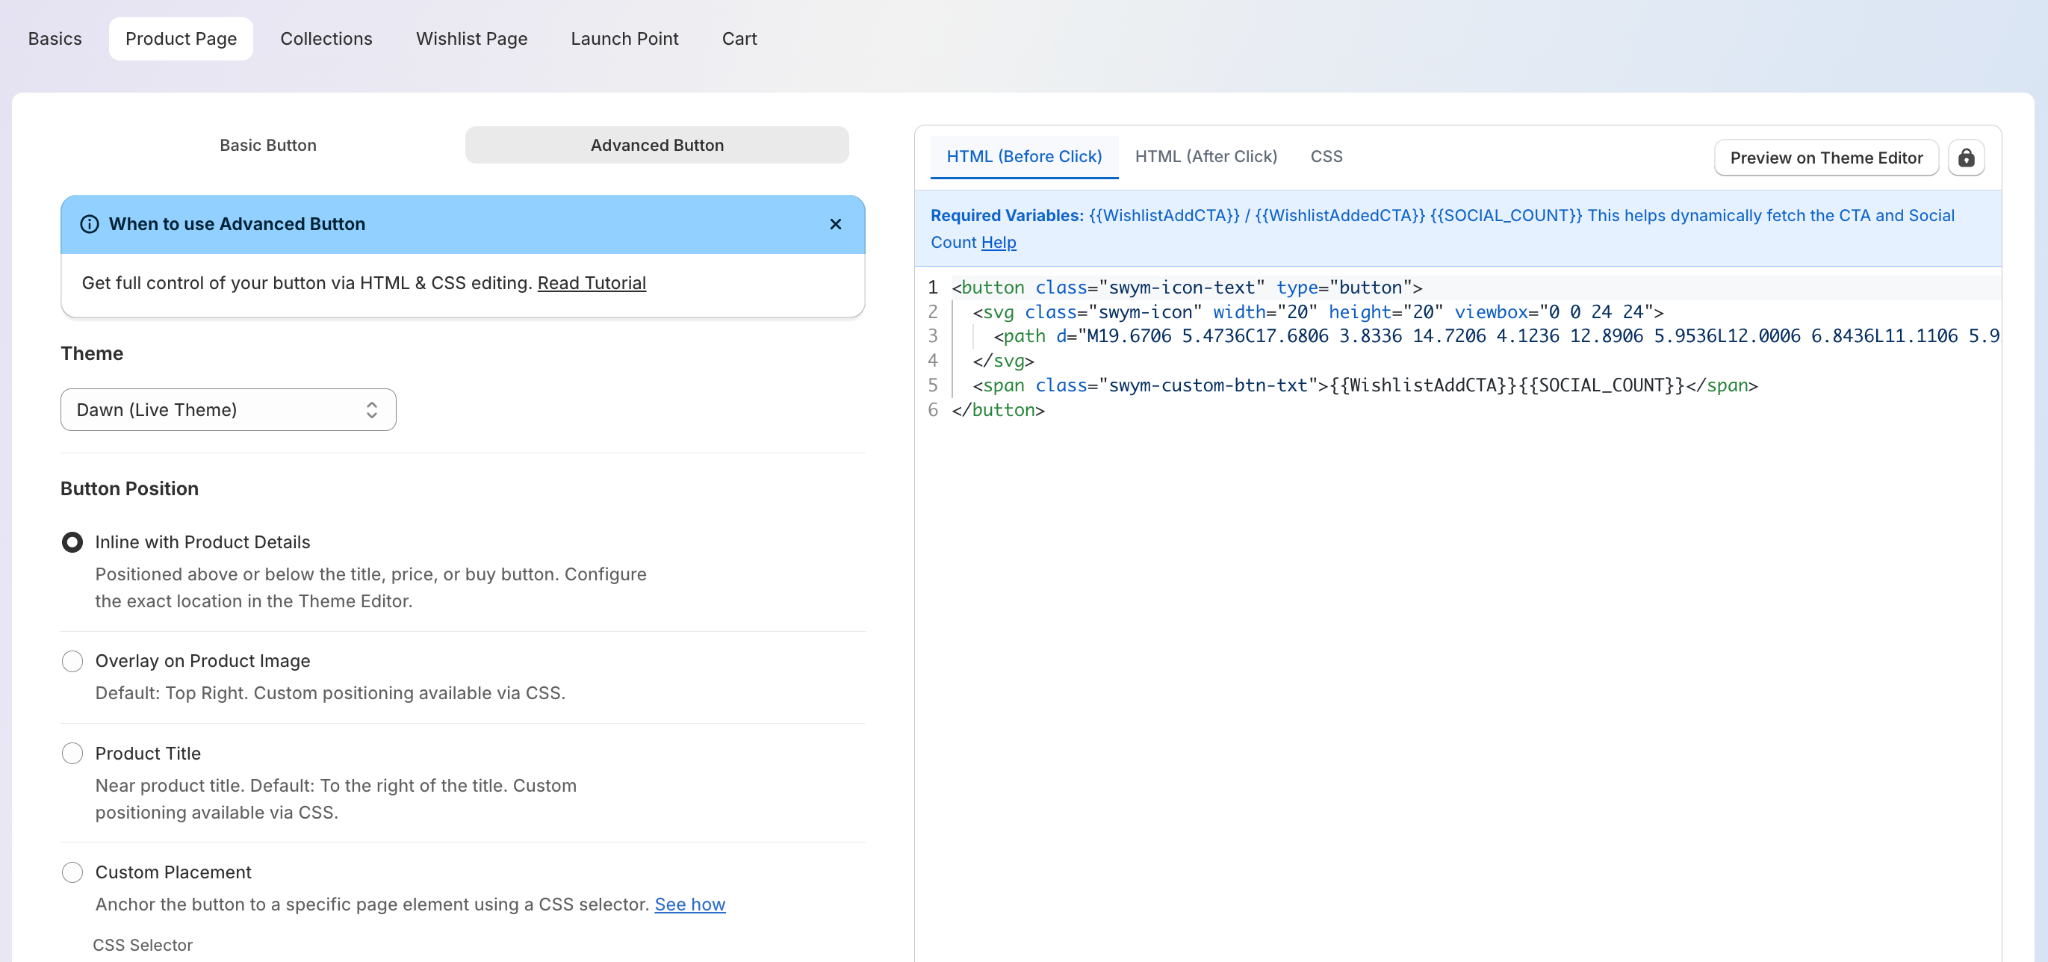
Task: Click the svg class line in editor
Action: pyautogui.click(x=1318, y=312)
